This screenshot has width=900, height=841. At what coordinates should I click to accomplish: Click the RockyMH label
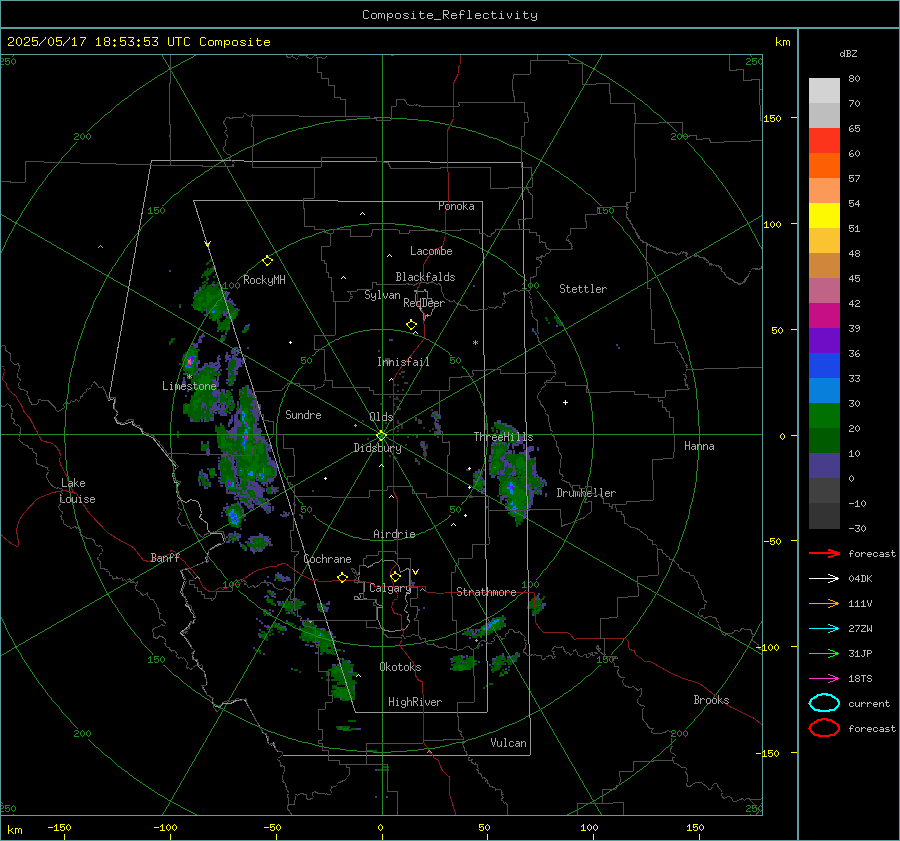point(264,280)
